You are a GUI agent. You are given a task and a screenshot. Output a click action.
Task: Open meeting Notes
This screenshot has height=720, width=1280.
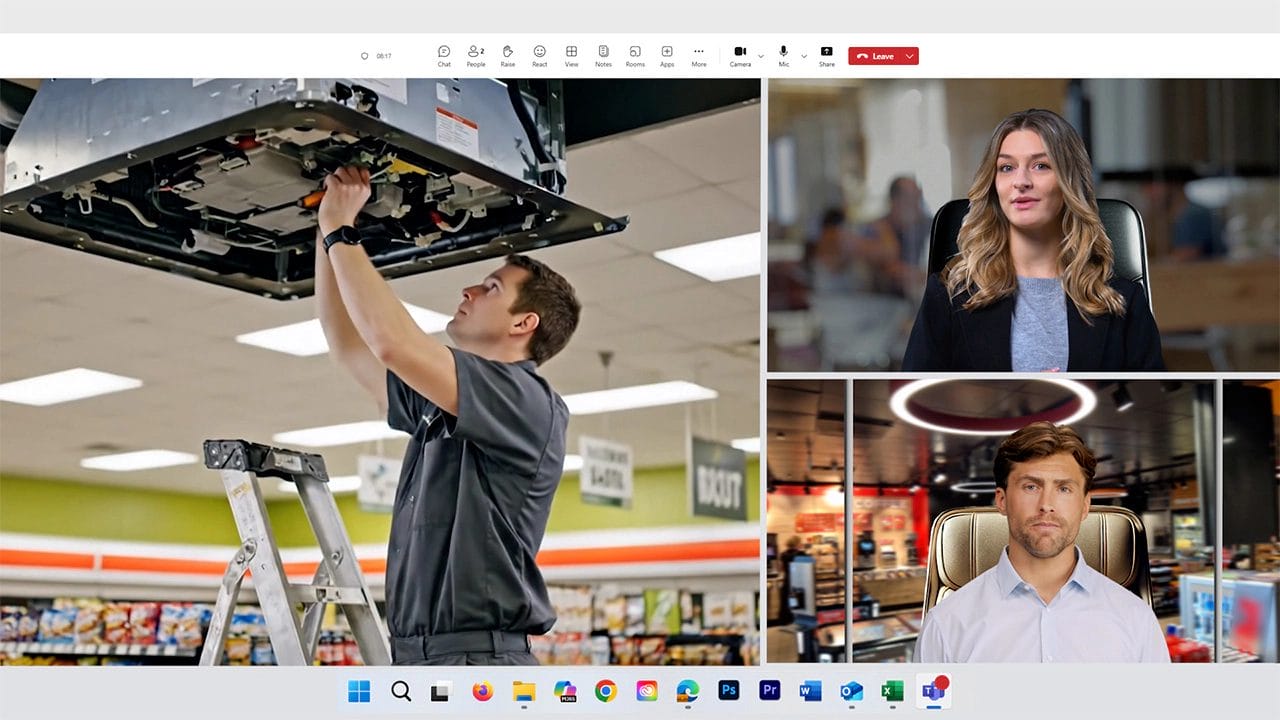coord(603,55)
